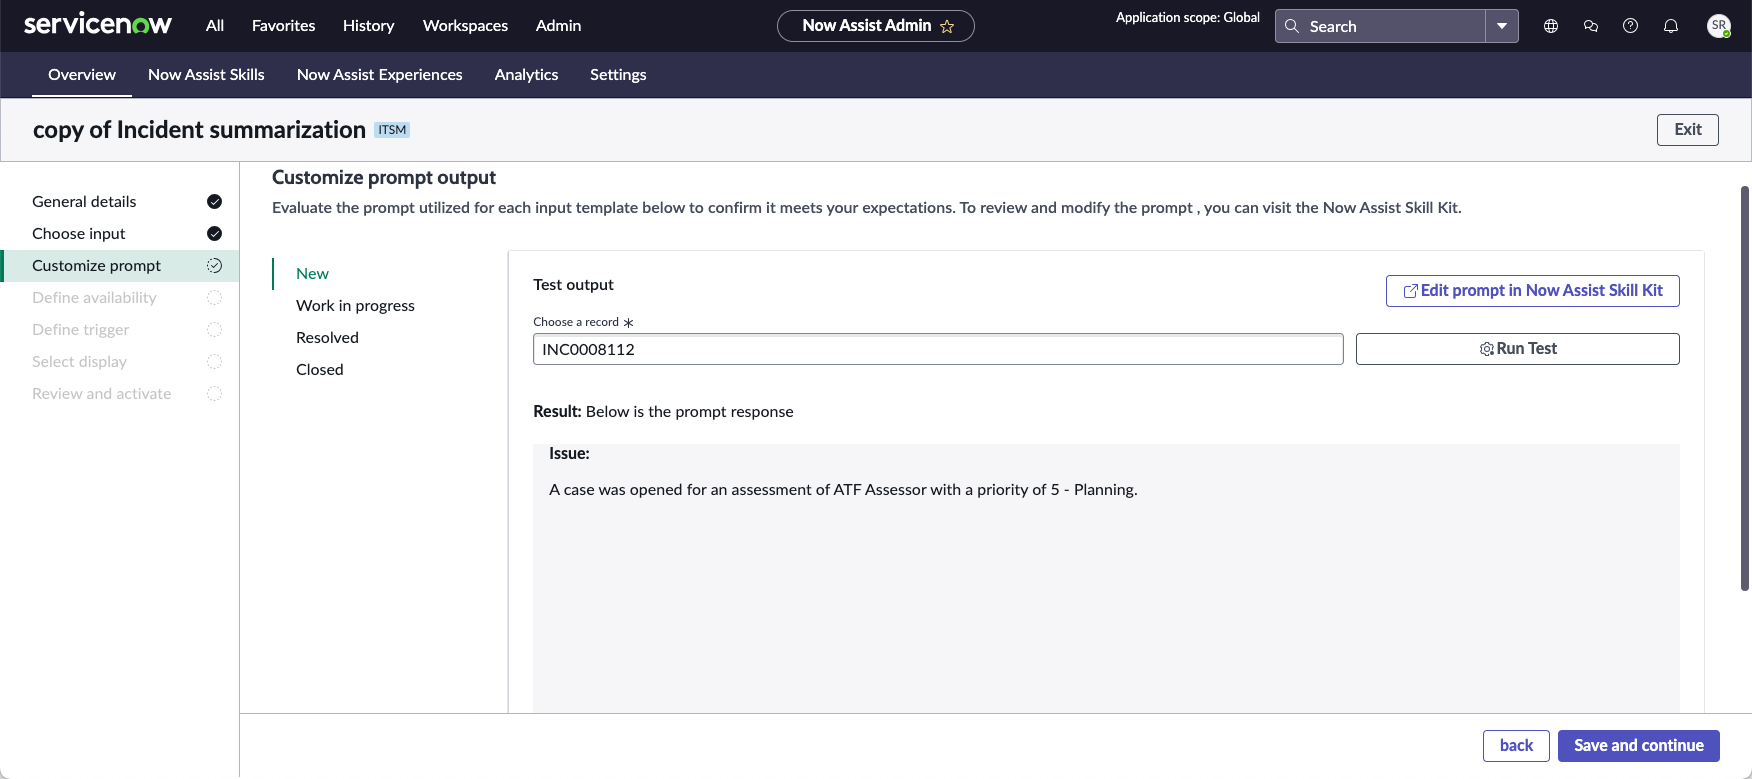1752x779 pixels.
Task: Click Choose input completed checkmark icon
Action: point(214,234)
